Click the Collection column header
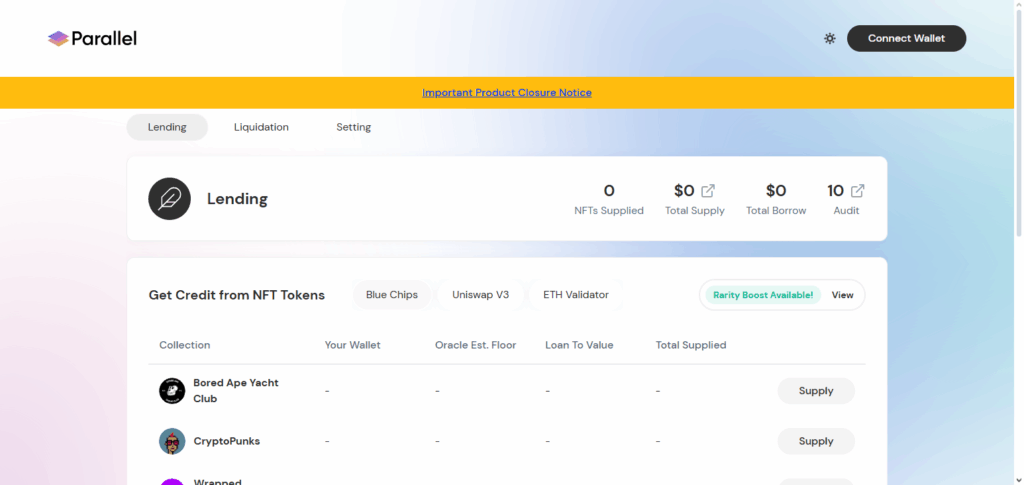Viewport: 1024px width, 485px height. pos(185,345)
